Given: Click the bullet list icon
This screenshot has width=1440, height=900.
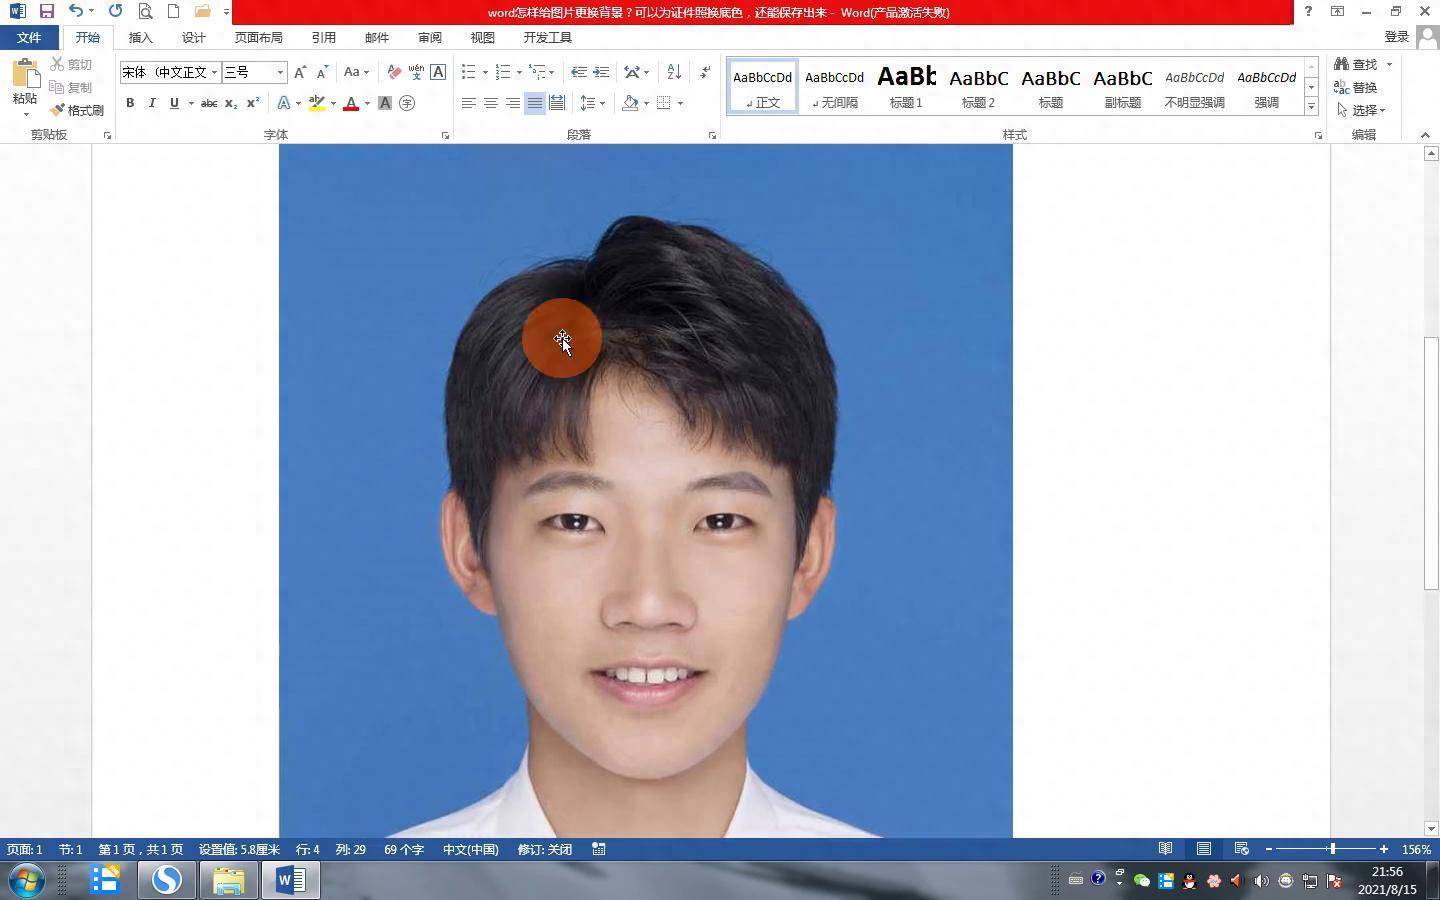Looking at the screenshot, I should tap(468, 72).
